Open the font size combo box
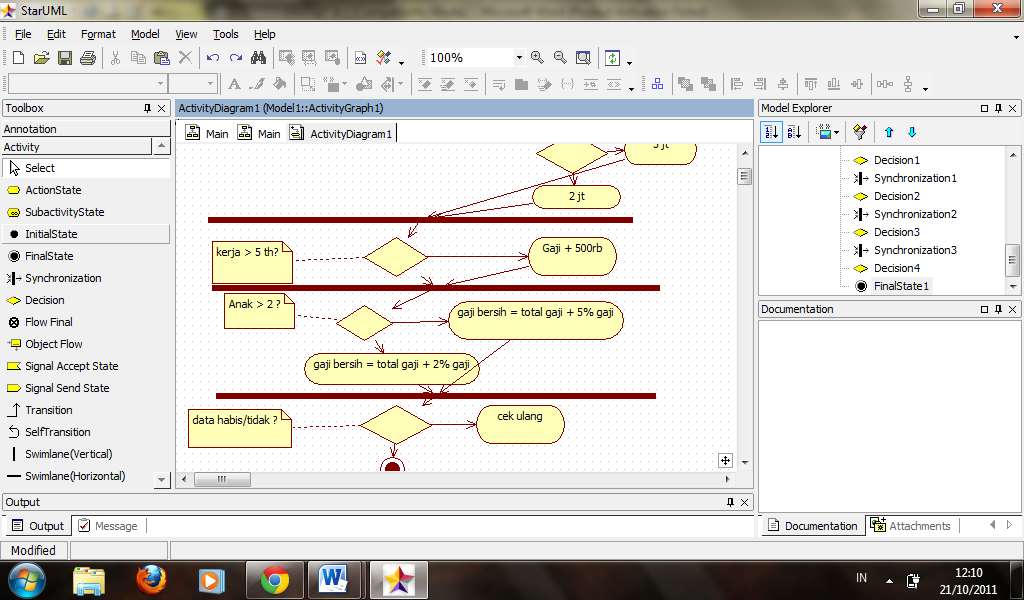 coord(192,84)
